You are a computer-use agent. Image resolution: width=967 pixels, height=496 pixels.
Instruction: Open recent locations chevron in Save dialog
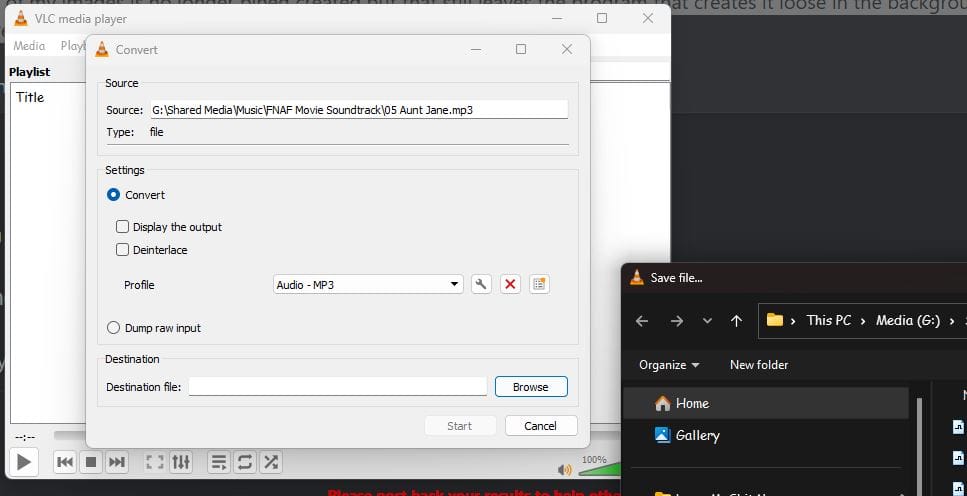[707, 321]
